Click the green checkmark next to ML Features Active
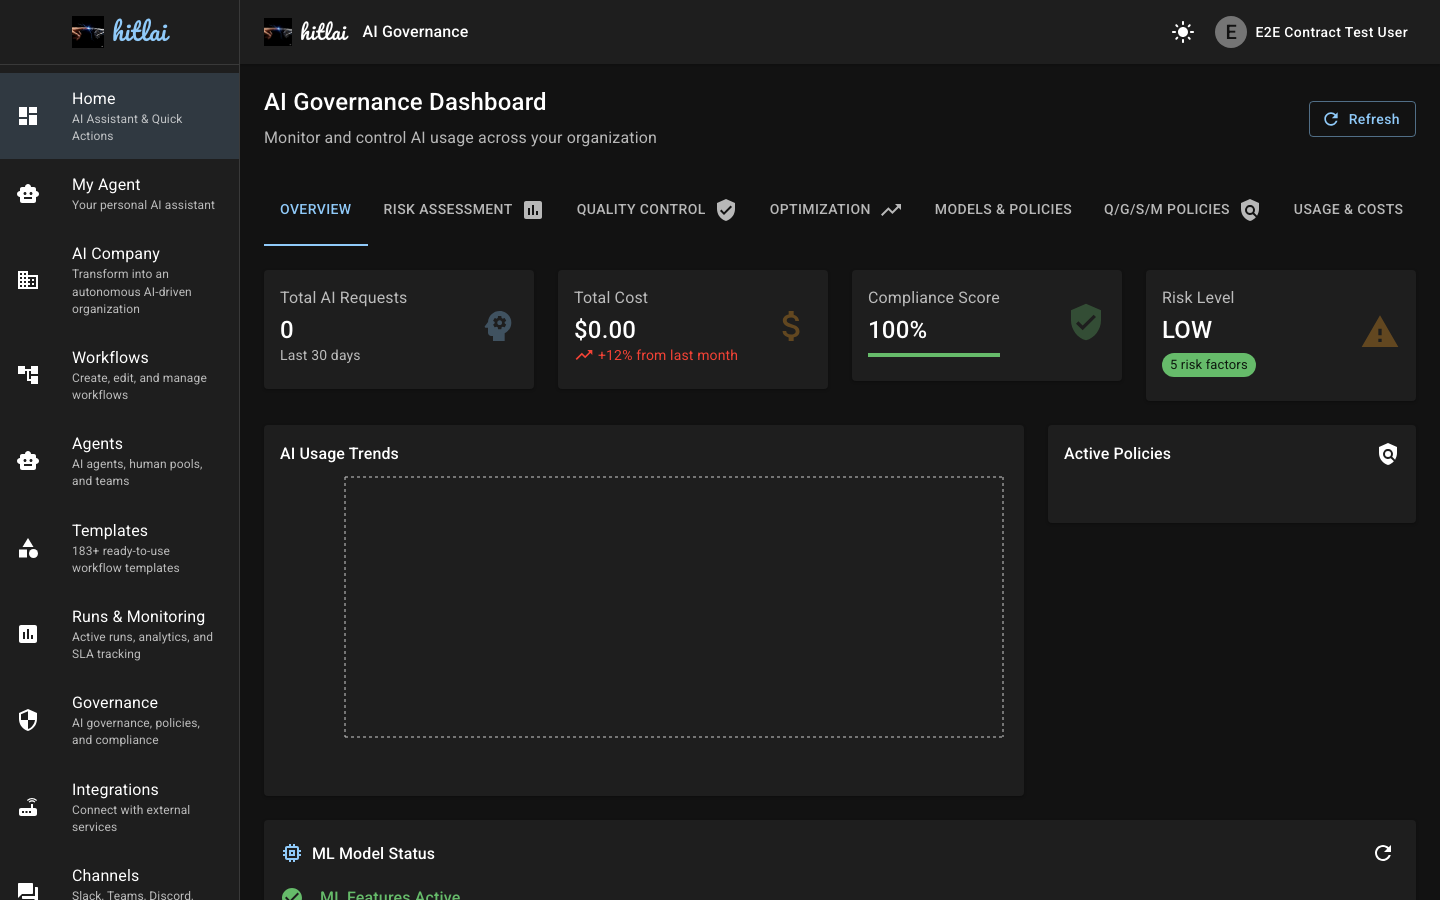This screenshot has height=900, width=1440. pyautogui.click(x=292, y=893)
